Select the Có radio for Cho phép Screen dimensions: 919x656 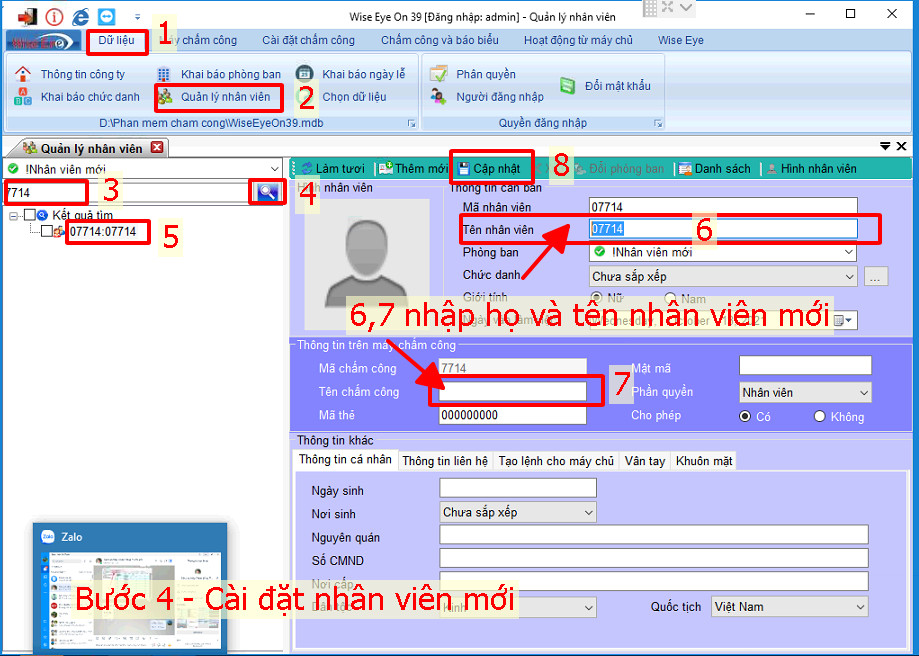745,416
